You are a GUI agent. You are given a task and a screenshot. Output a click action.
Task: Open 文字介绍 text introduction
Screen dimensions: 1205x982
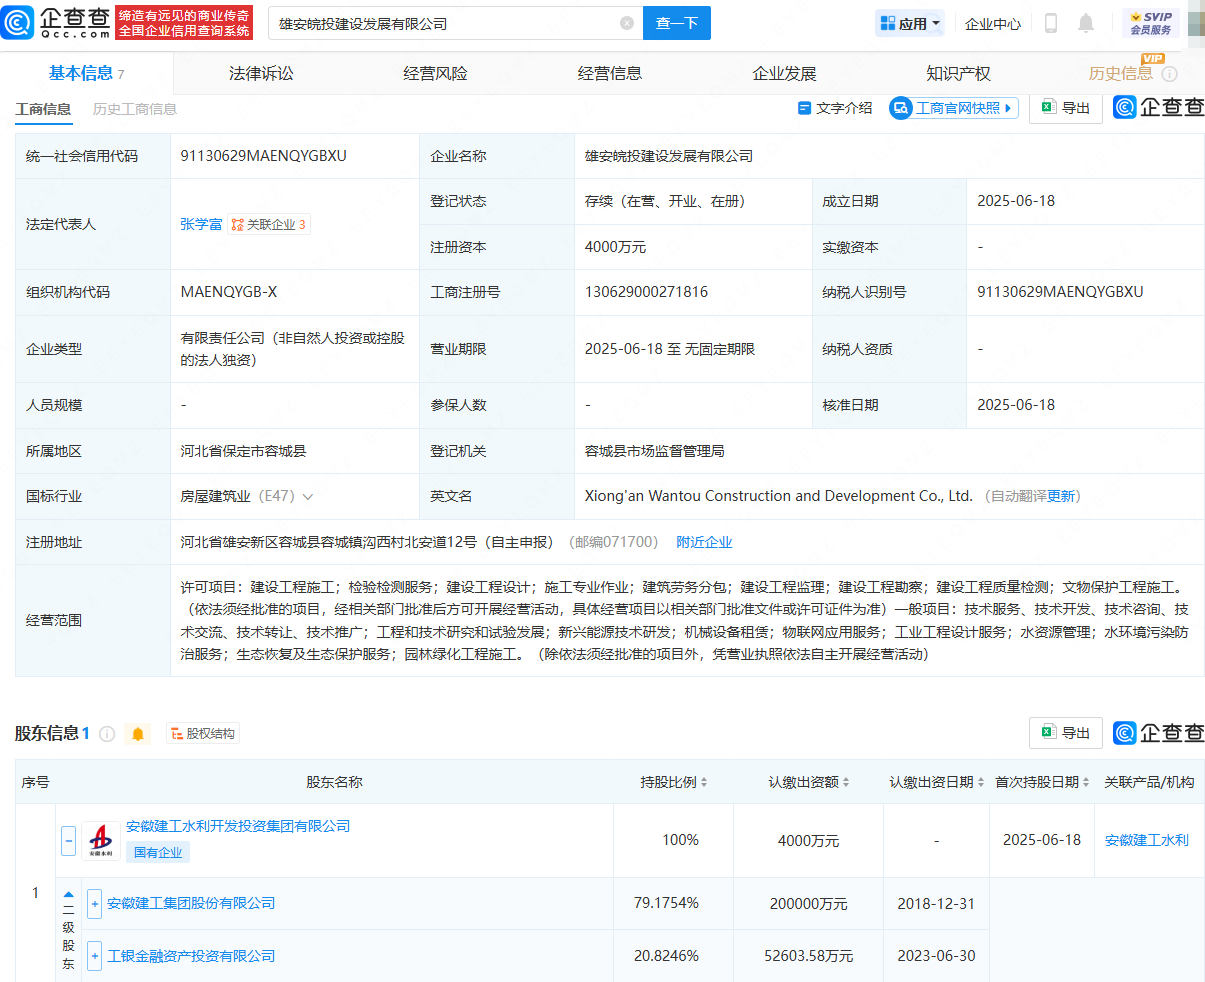point(835,108)
